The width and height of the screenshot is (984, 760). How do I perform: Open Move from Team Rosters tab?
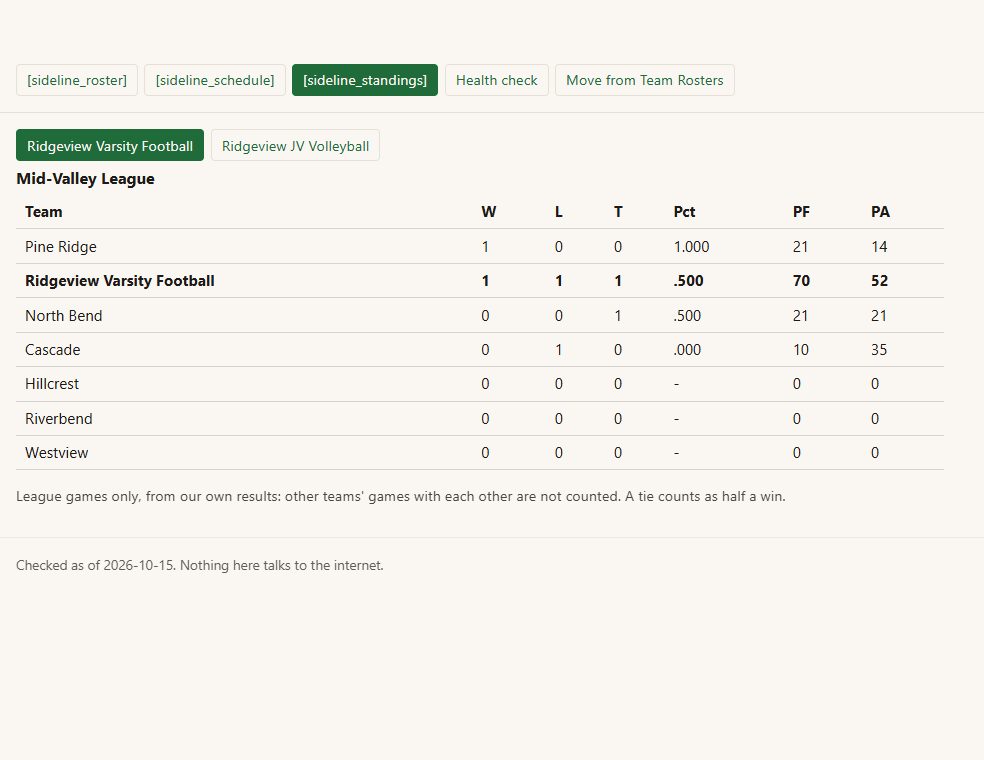(x=644, y=80)
